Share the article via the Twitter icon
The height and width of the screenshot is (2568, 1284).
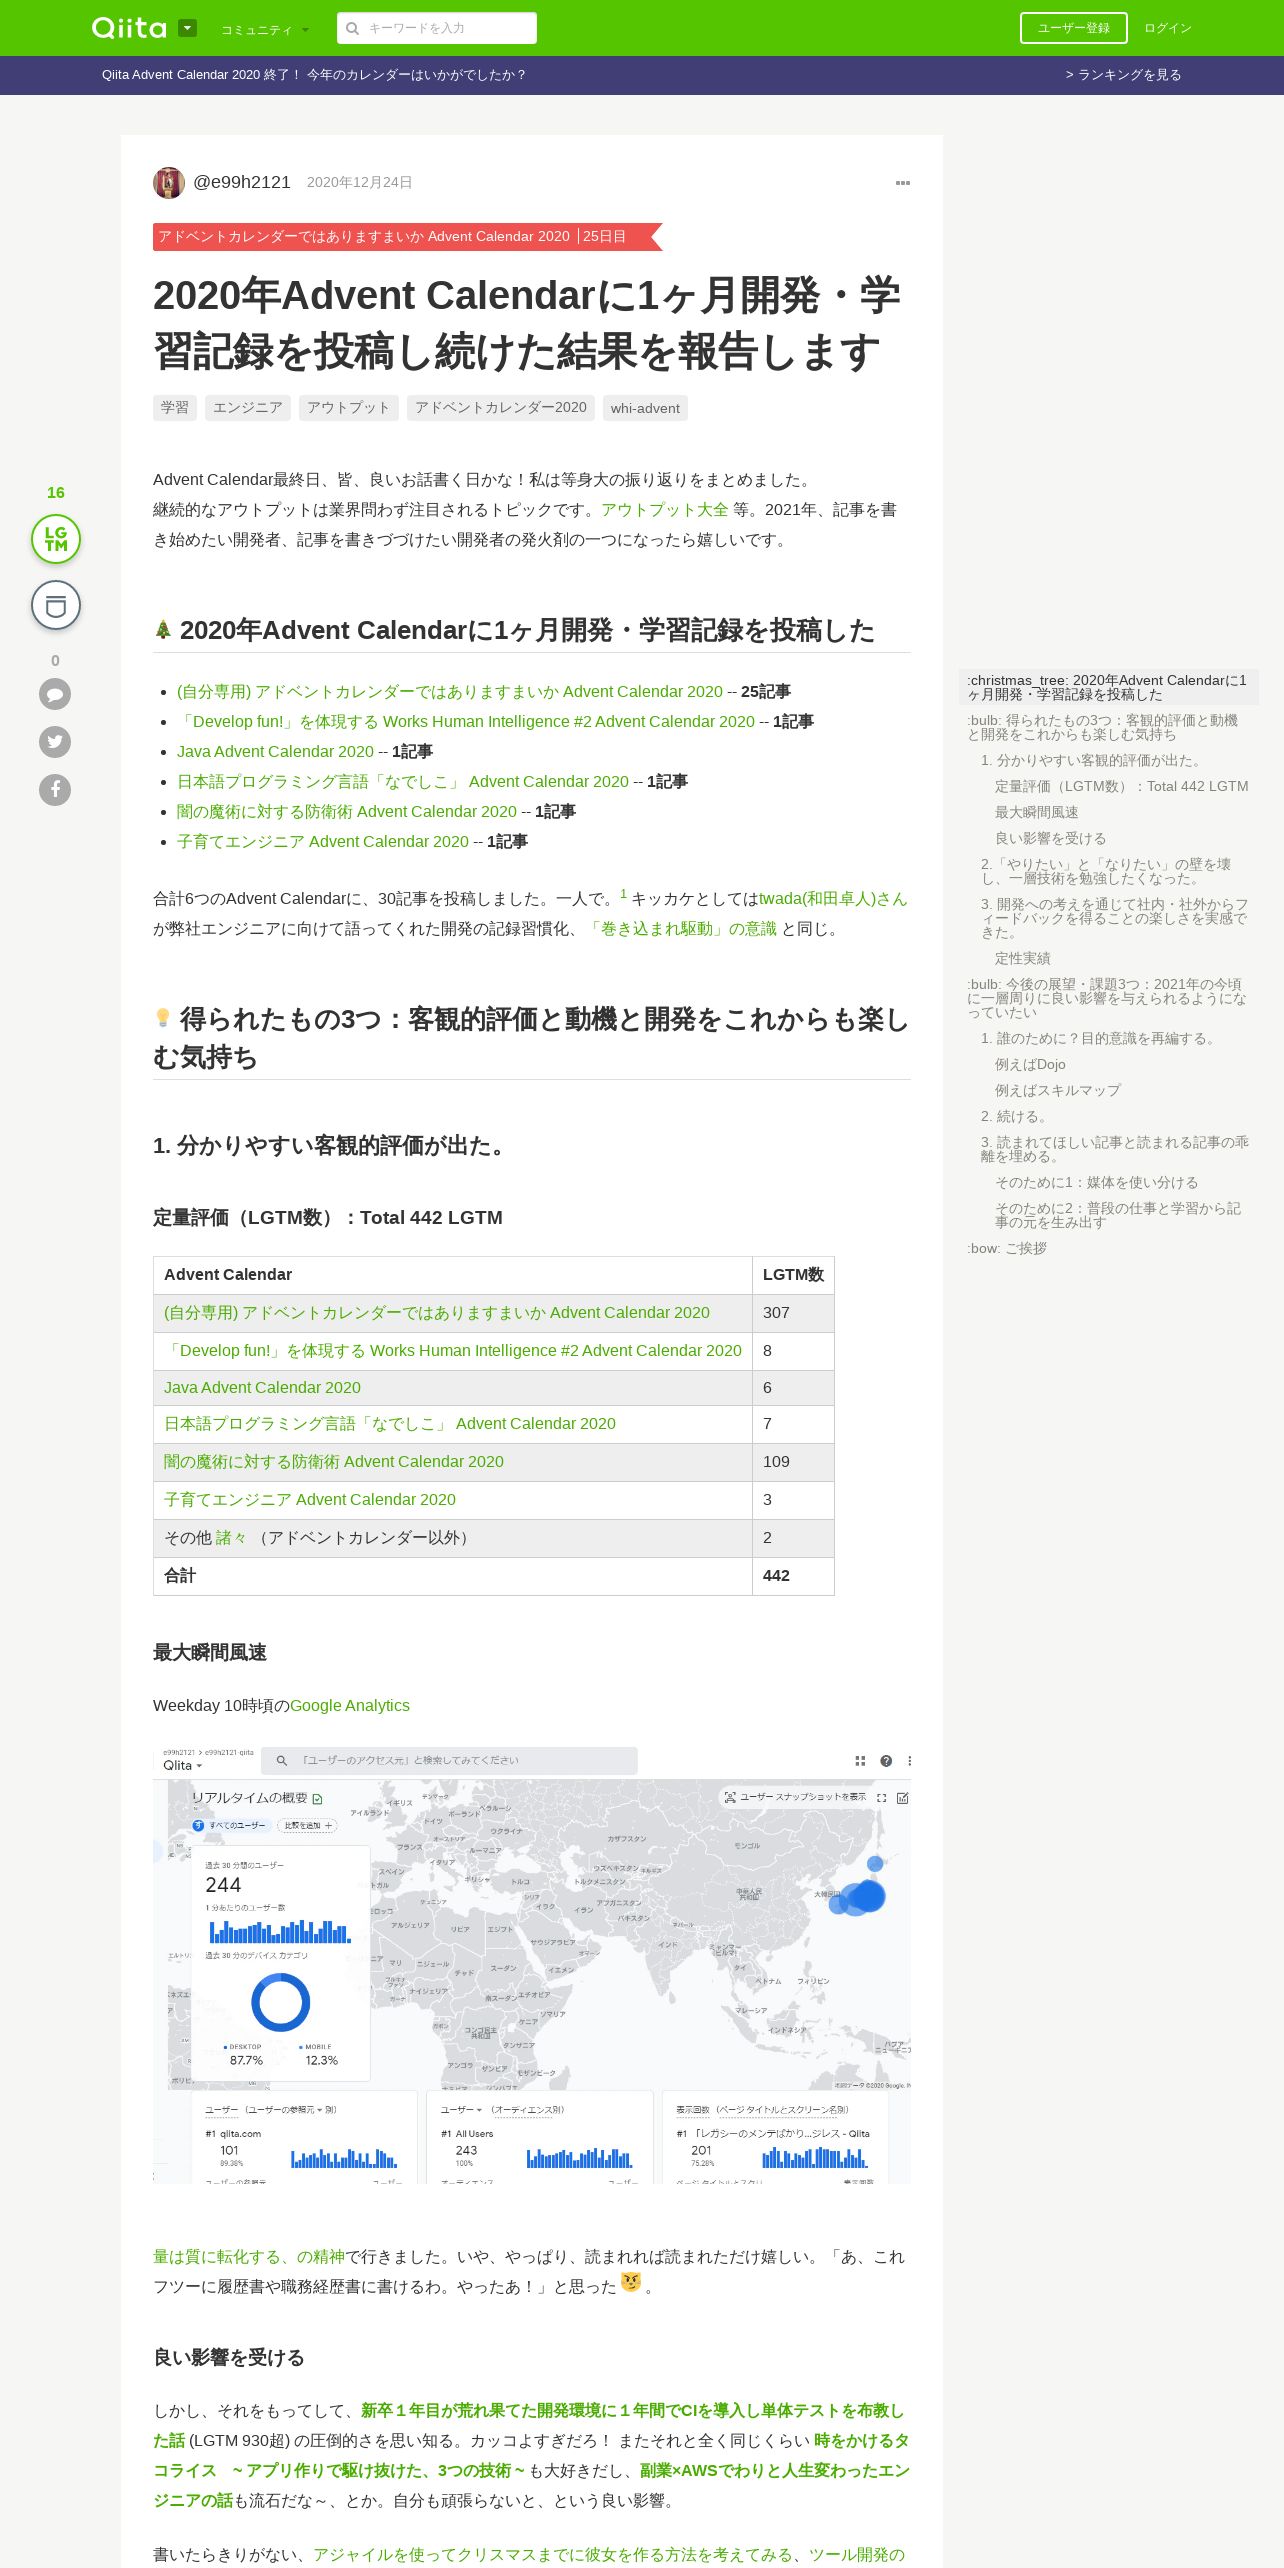click(x=55, y=742)
